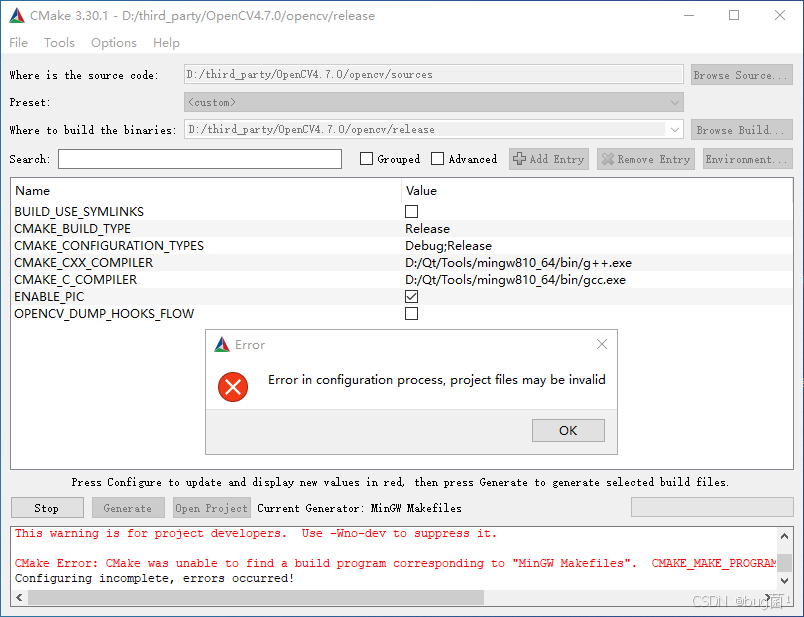Click the CMake logo in title bar
The image size is (804, 617).
[x=15, y=15]
